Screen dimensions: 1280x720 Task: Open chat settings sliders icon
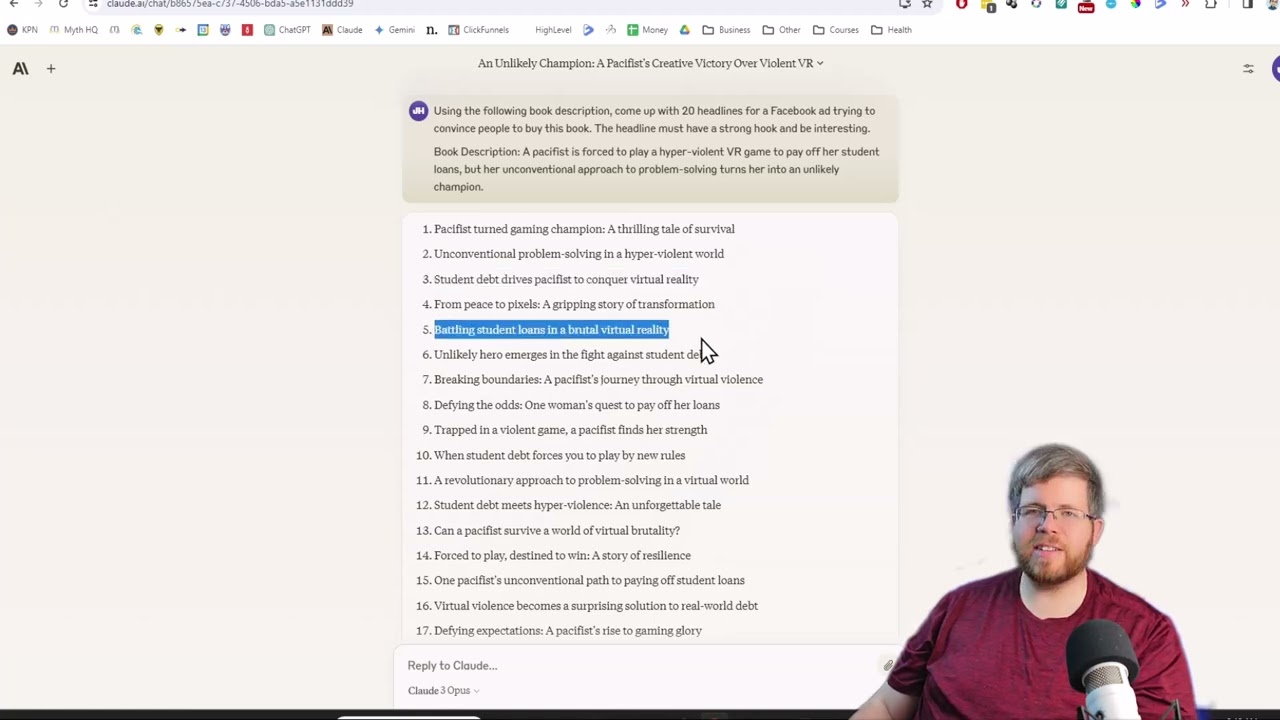(x=1248, y=69)
